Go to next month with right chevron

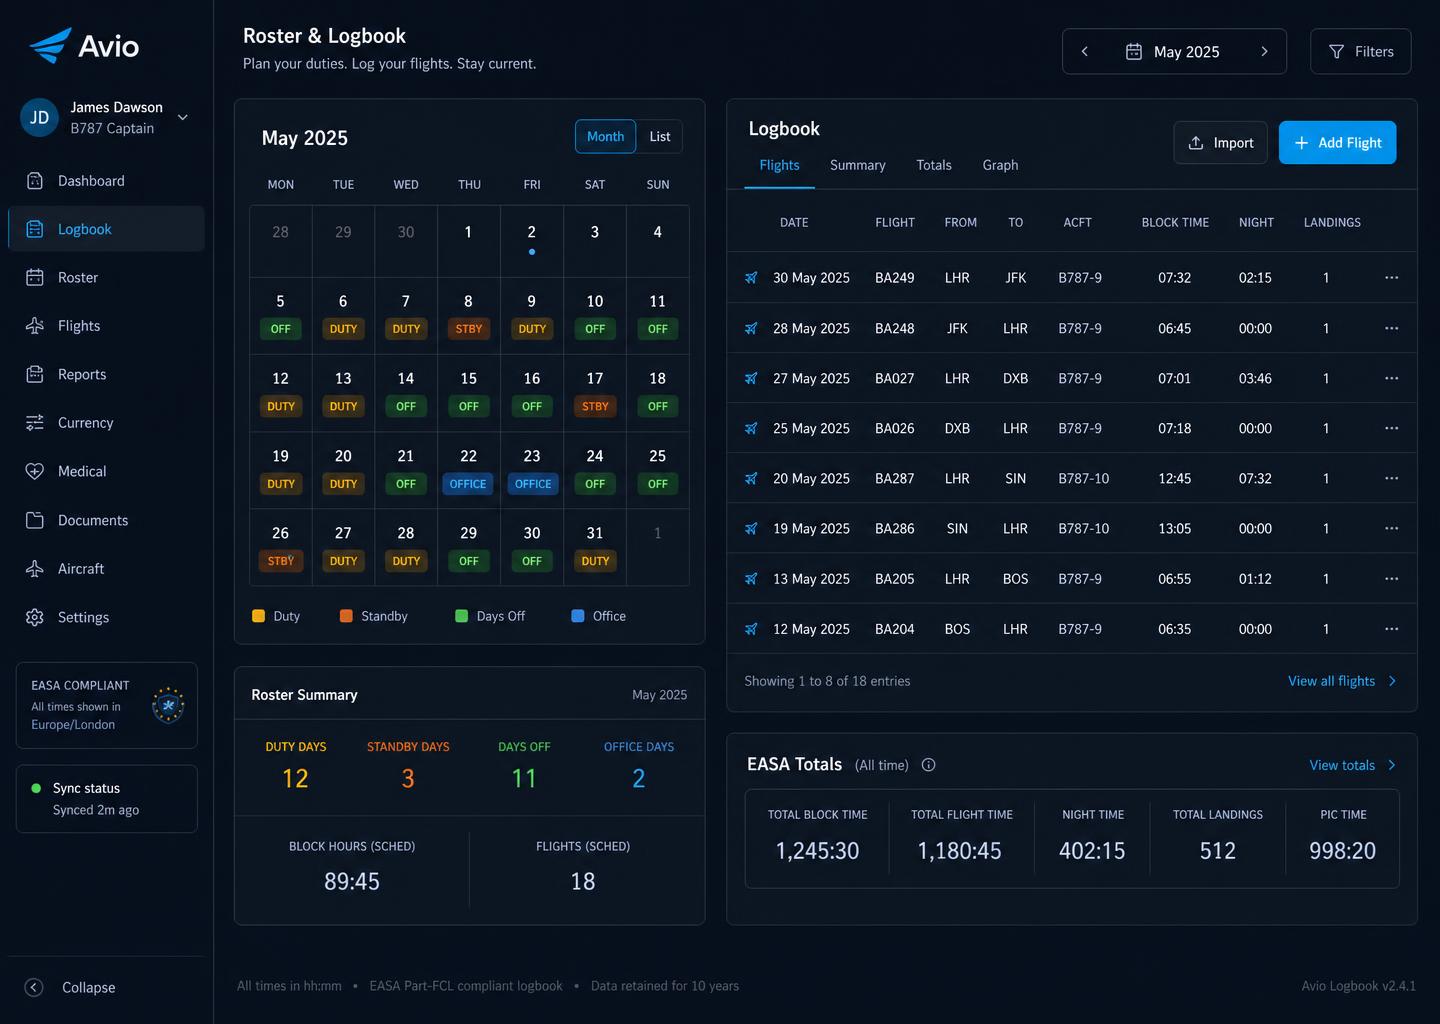(1264, 52)
